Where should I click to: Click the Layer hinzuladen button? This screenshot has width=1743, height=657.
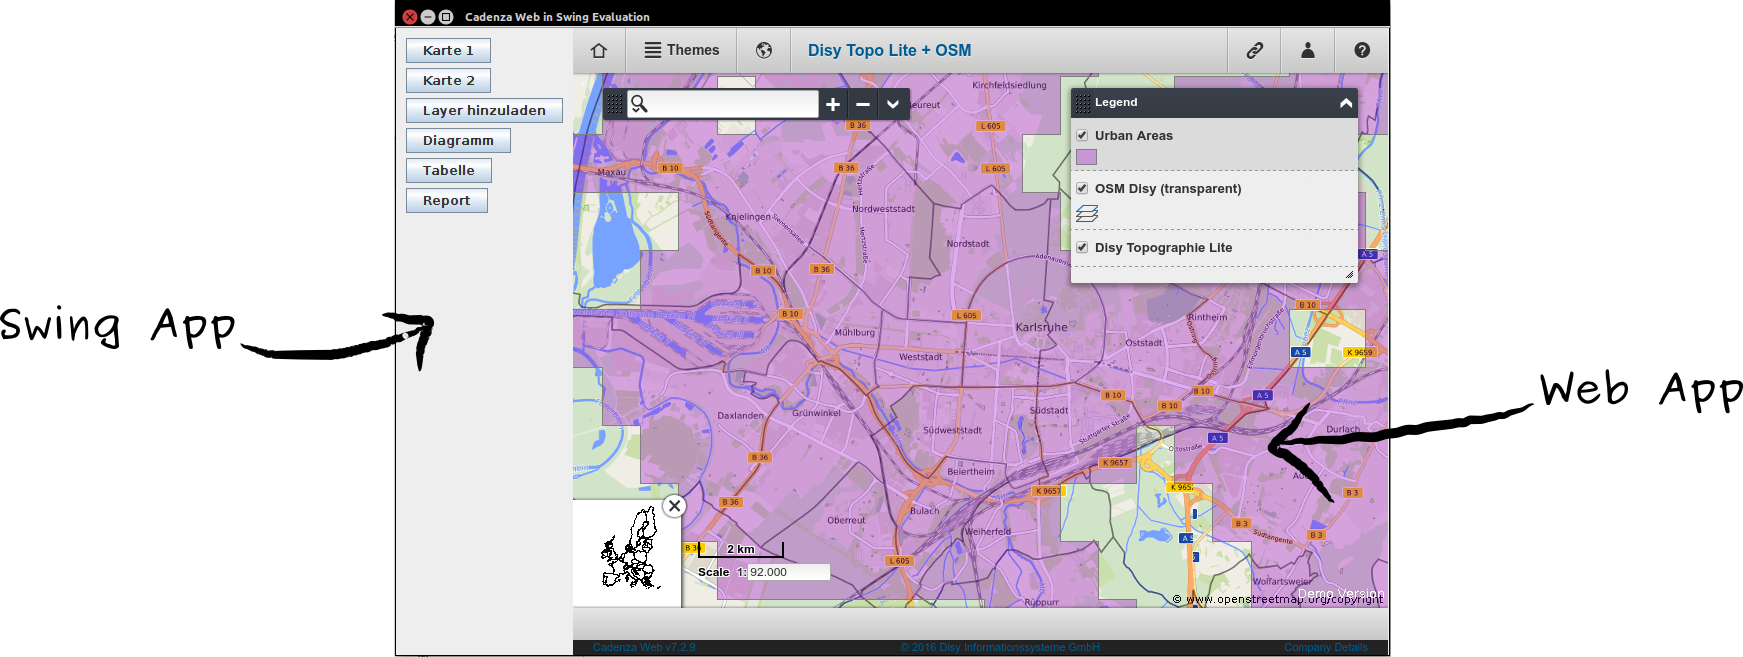point(484,110)
